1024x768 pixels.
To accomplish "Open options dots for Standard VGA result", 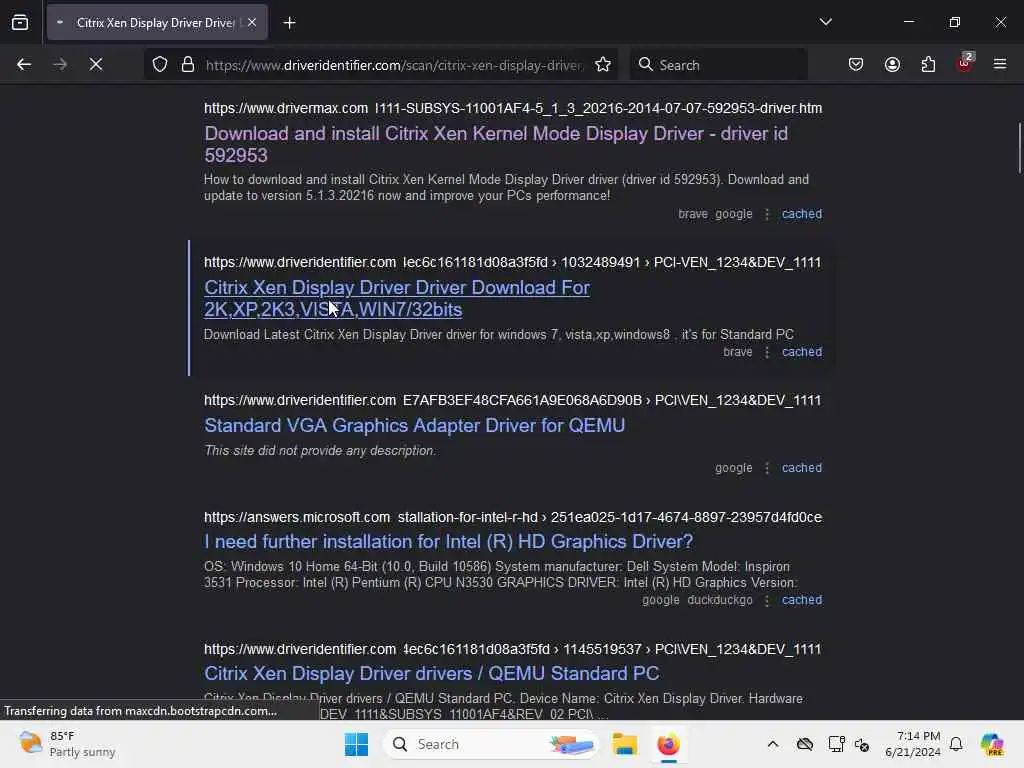I will [767, 468].
